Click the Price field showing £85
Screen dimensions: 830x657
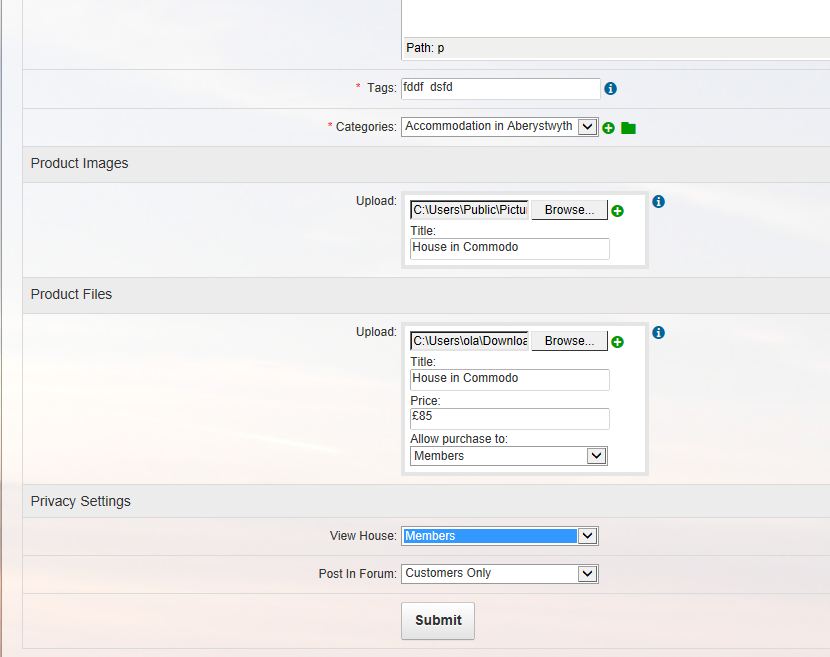pyautogui.click(x=509, y=418)
